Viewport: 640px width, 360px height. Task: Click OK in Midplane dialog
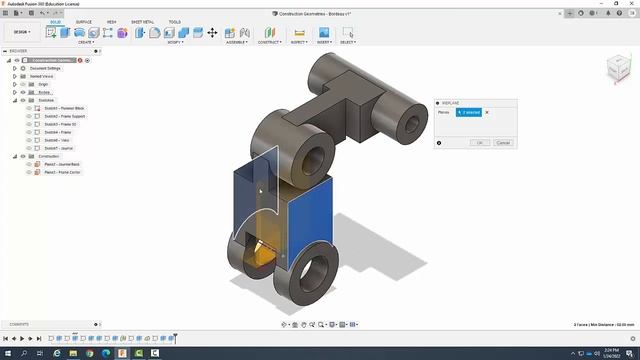pos(480,142)
